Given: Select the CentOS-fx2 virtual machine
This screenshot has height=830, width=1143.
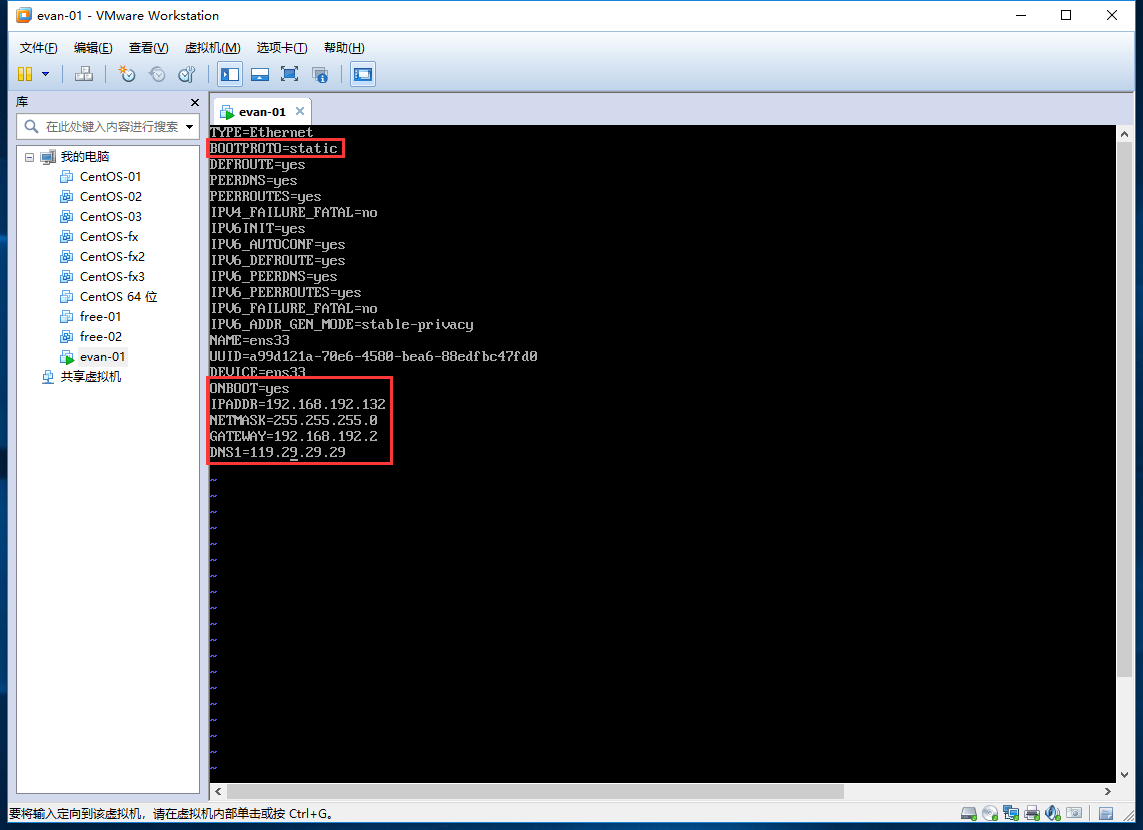Looking at the screenshot, I should [112, 257].
